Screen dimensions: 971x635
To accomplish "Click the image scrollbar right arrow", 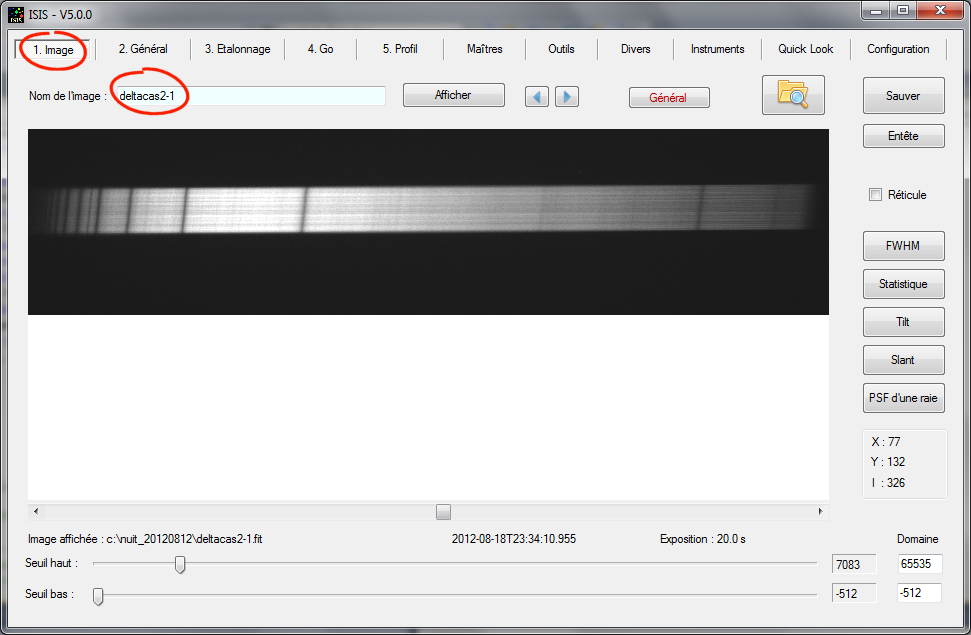I will click(821, 512).
